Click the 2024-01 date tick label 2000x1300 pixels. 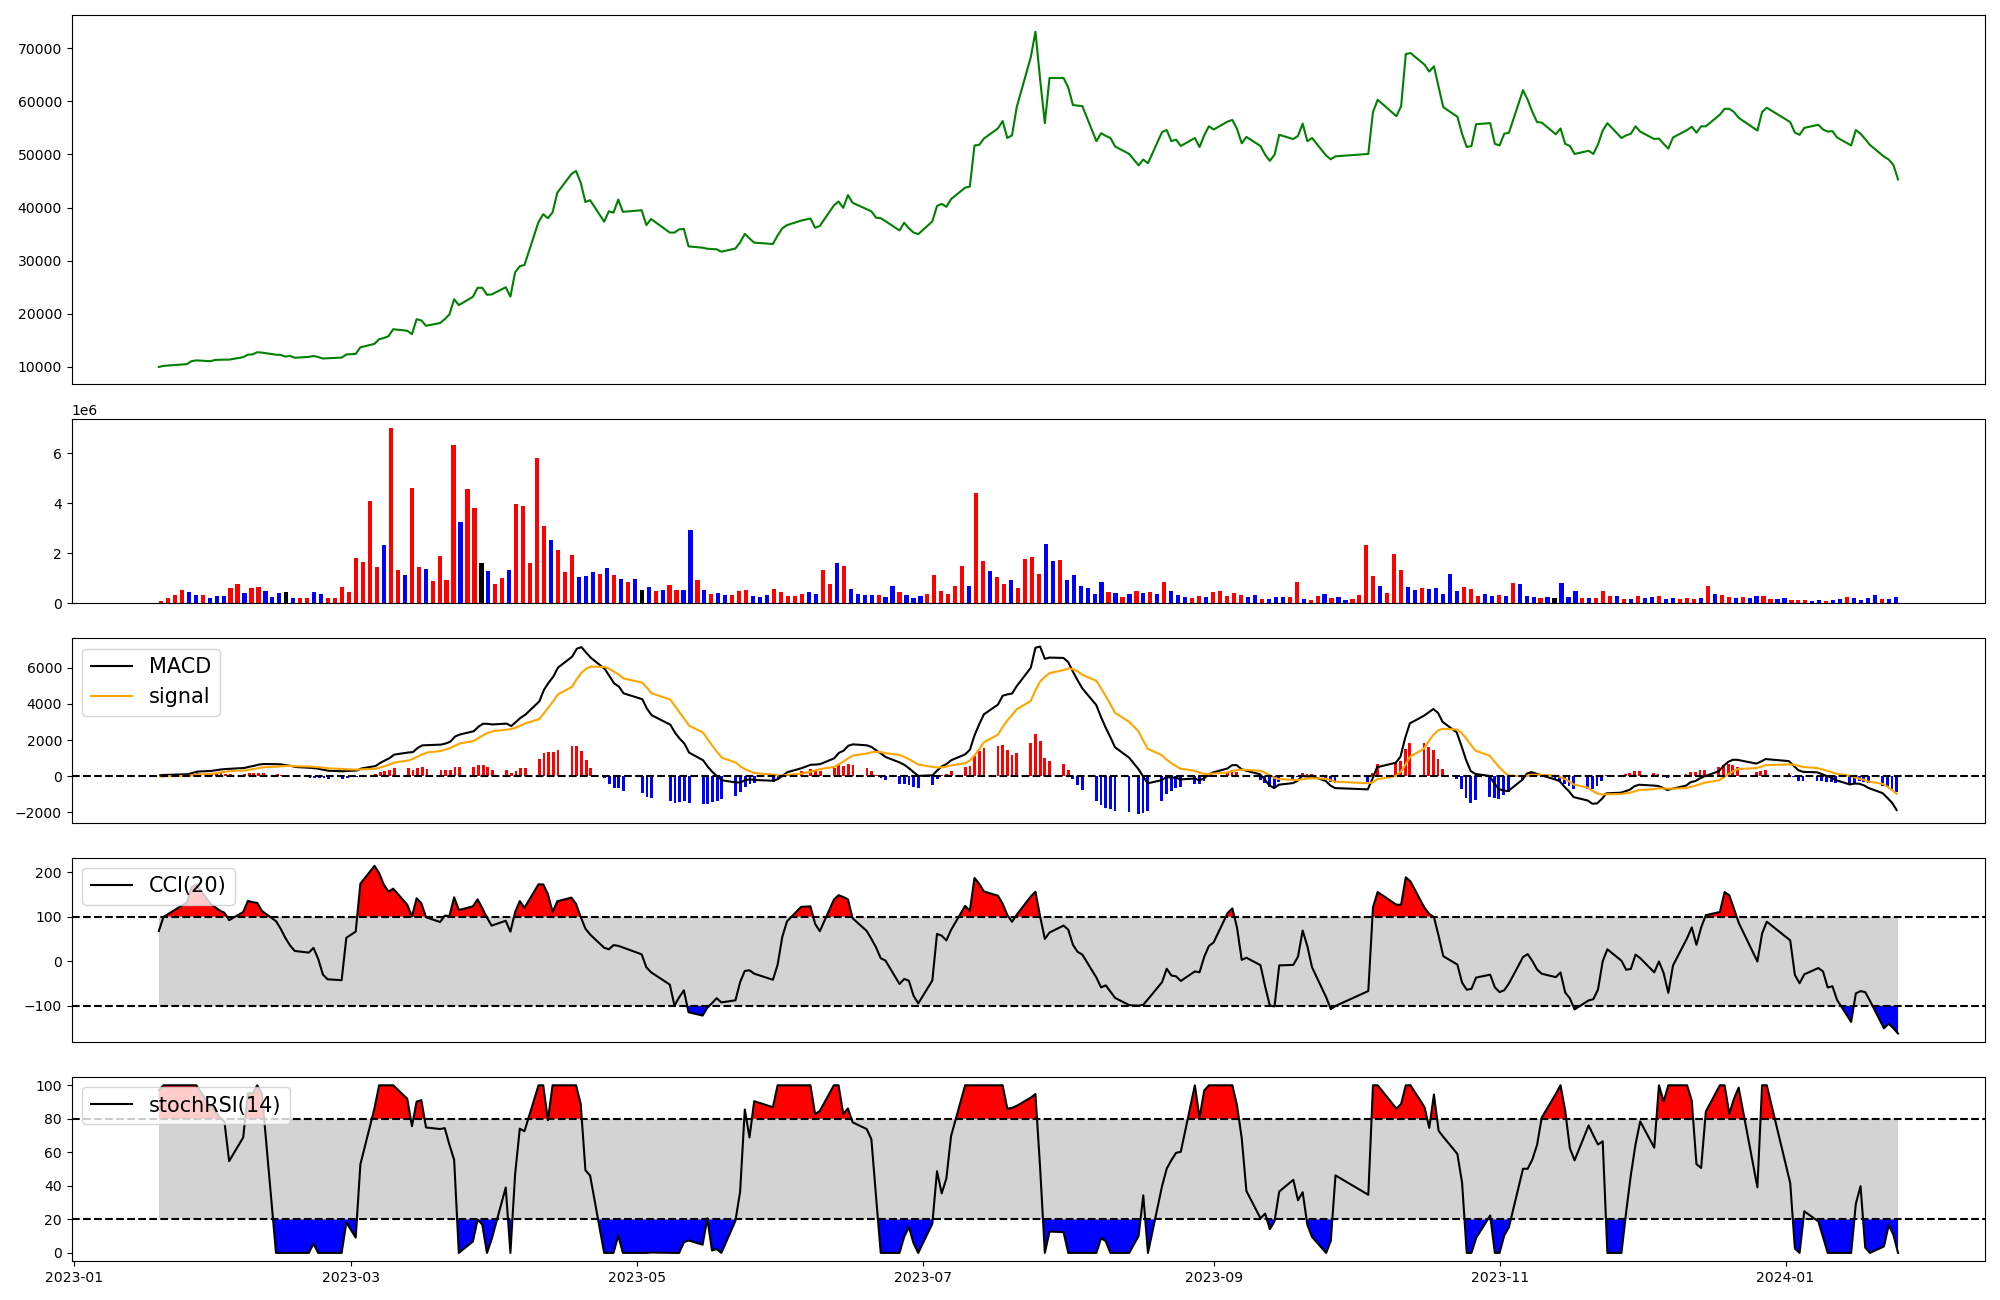coord(1785,1277)
